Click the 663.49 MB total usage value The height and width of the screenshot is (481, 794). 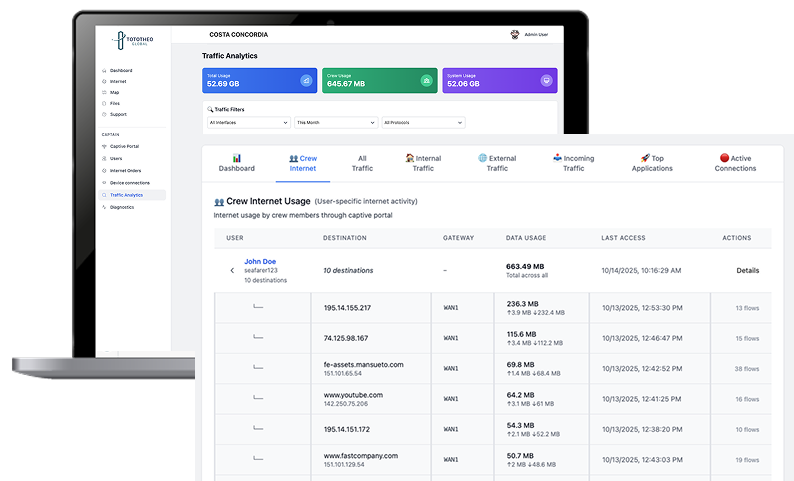click(525, 266)
